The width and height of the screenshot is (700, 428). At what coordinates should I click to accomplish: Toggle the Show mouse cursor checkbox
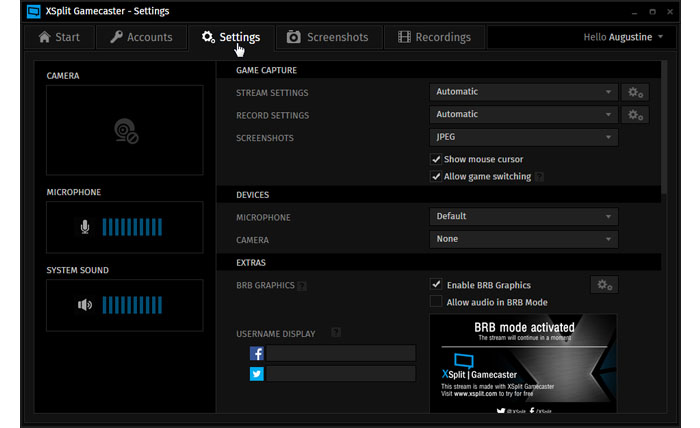click(436, 159)
